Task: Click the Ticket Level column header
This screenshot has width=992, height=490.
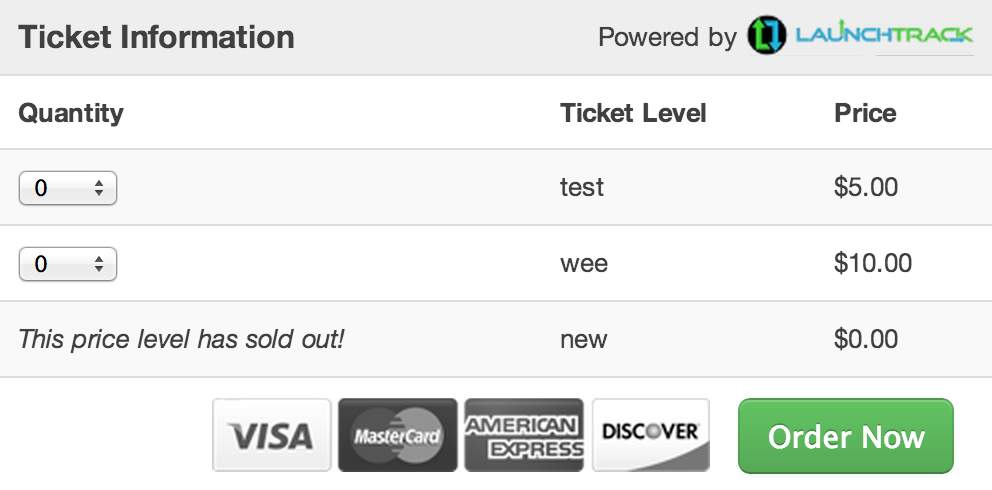Action: [633, 113]
